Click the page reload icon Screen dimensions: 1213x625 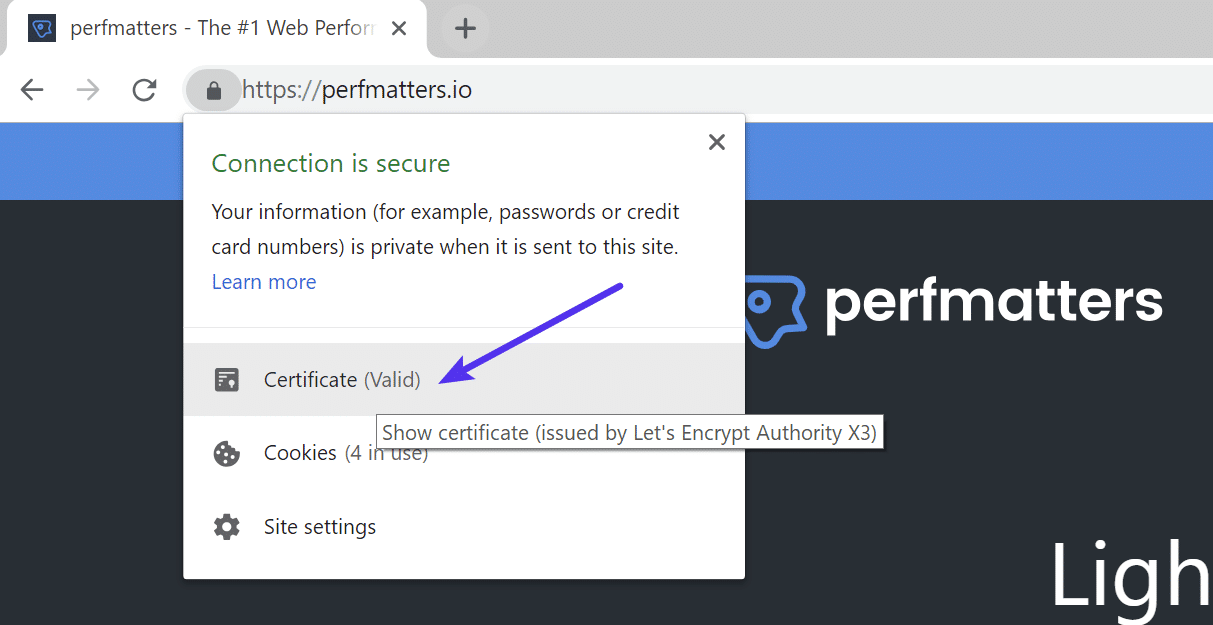pyautogui.click(x=144, y=89)
